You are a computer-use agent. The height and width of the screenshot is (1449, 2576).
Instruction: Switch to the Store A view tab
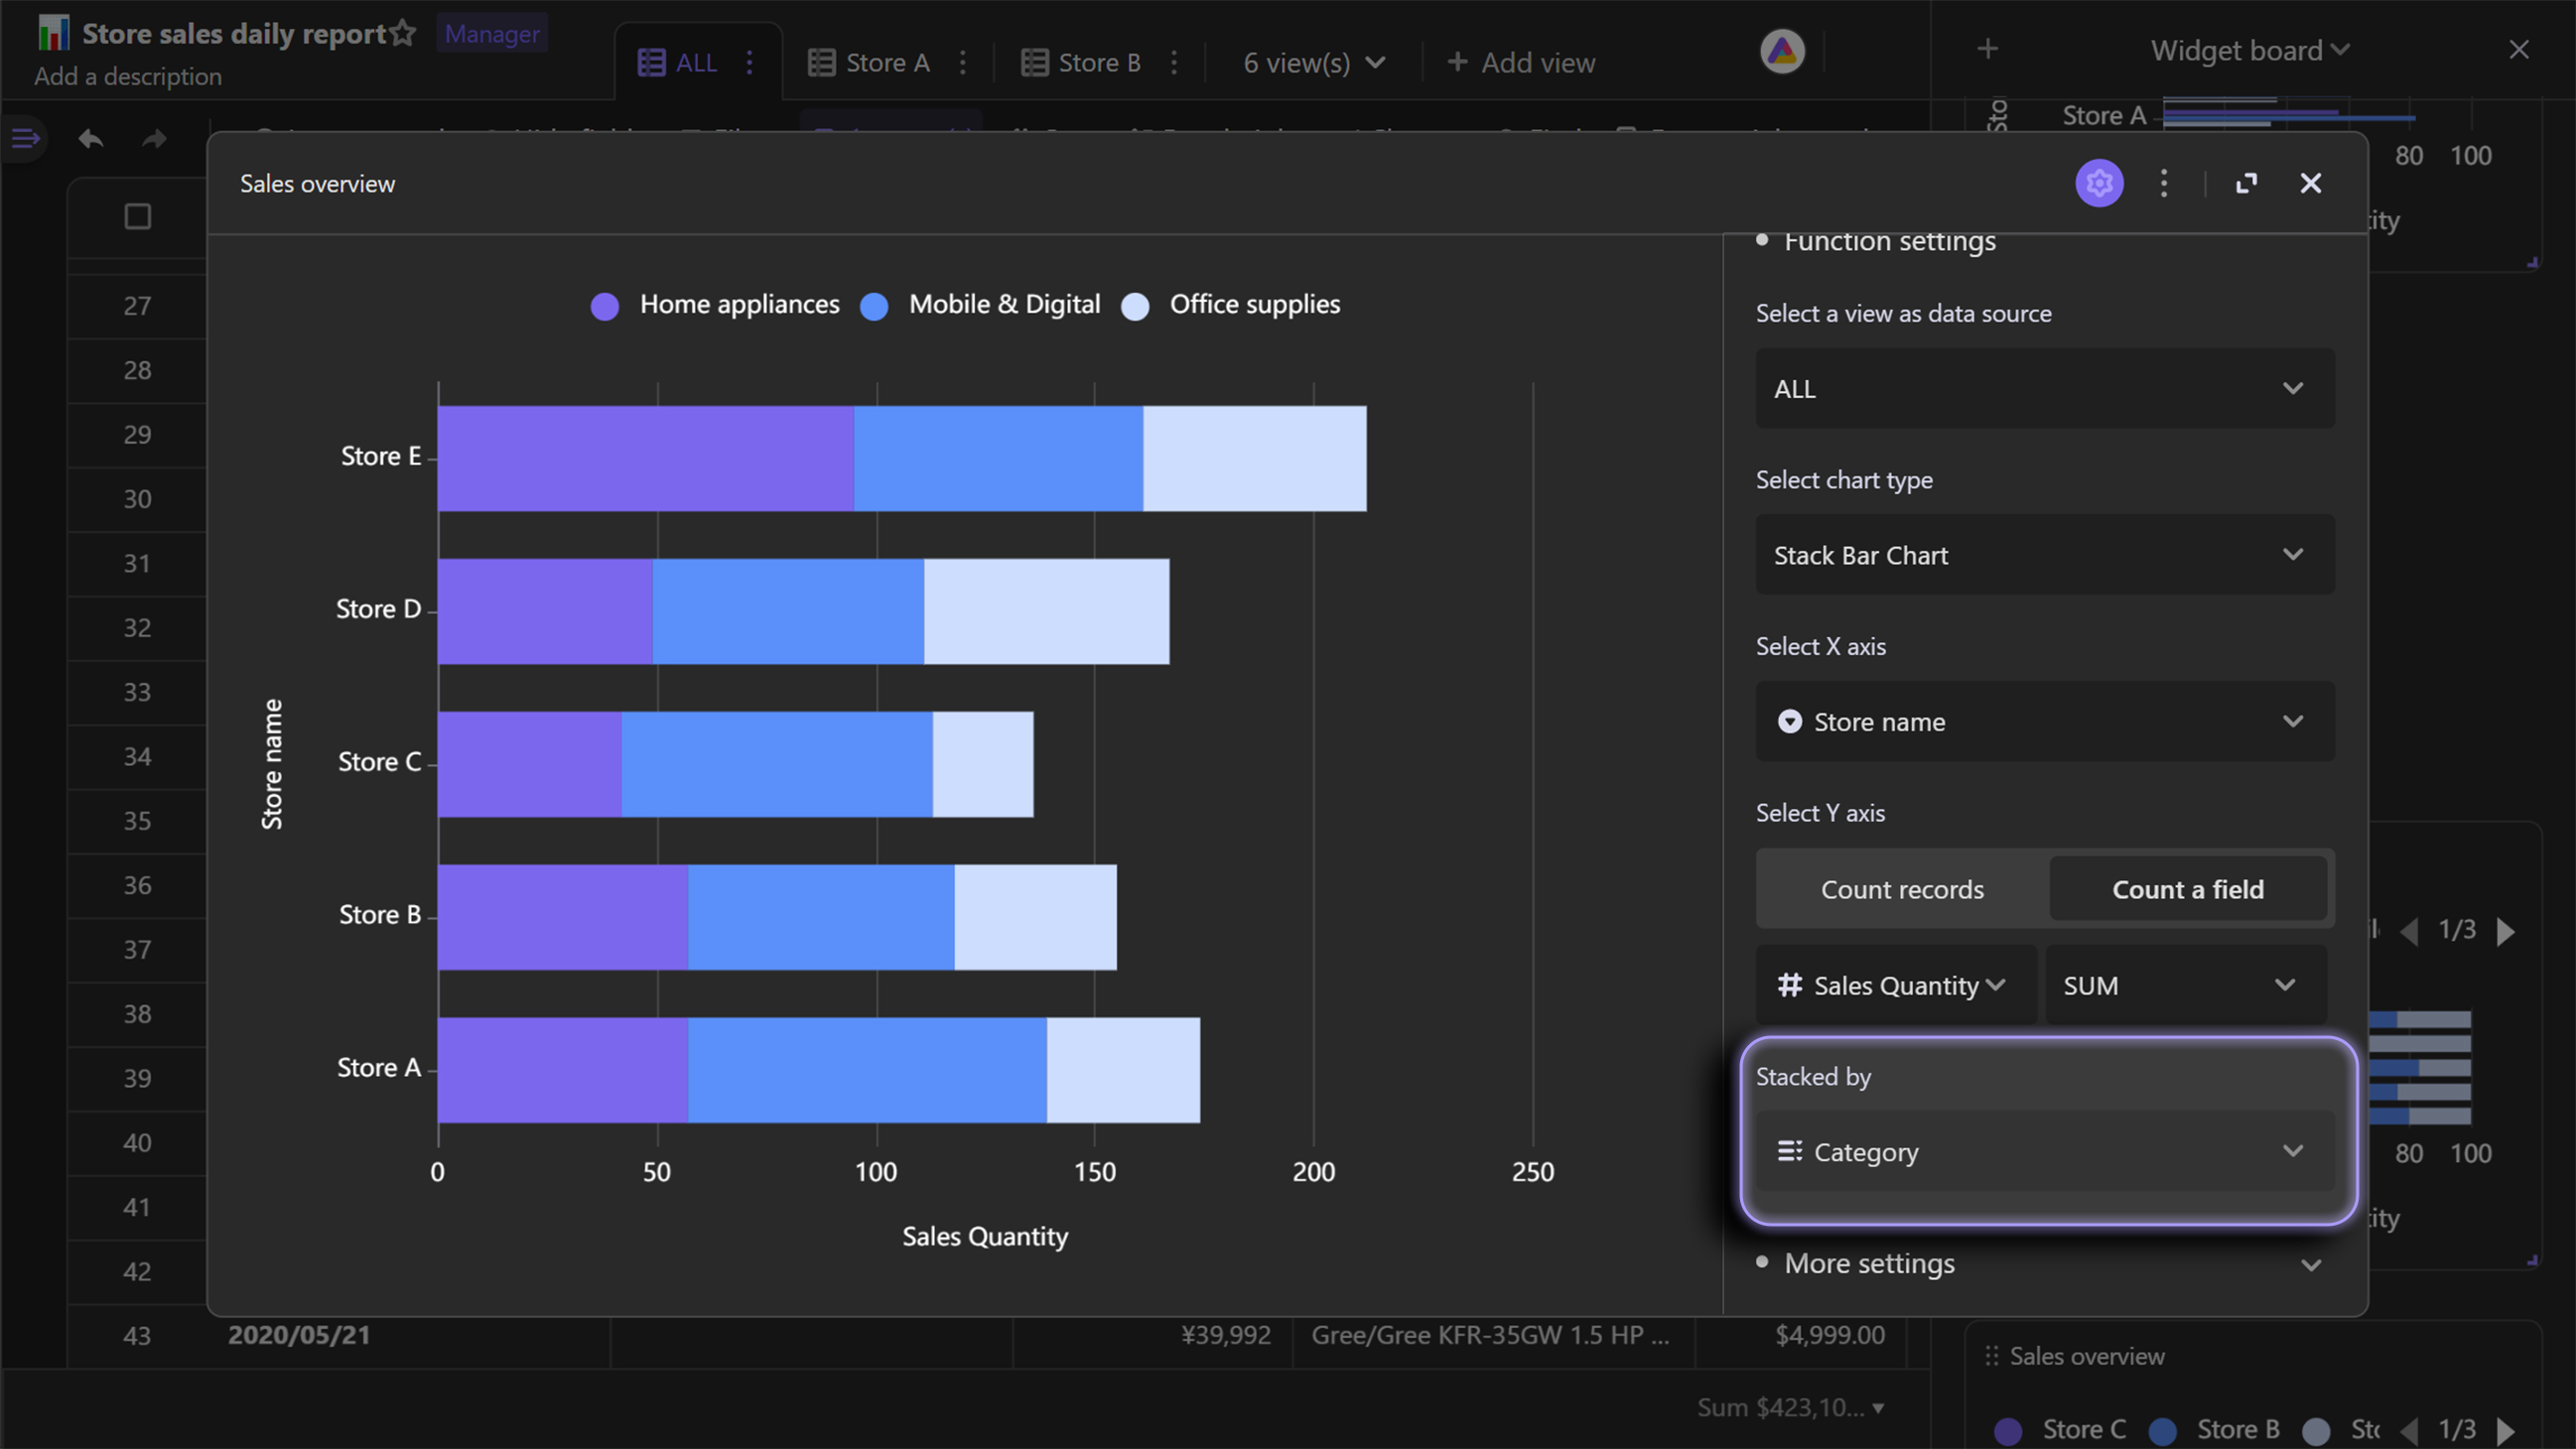[x=868, y=62]
